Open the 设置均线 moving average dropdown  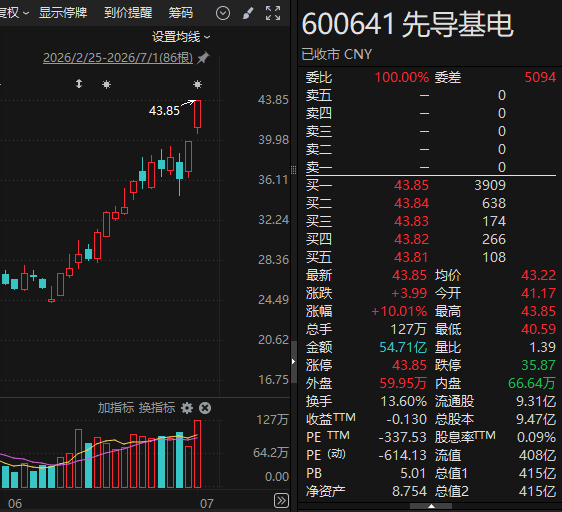pos(181,37)
